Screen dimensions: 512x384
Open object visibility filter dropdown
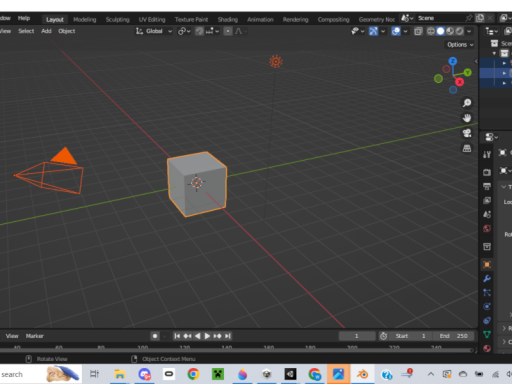click(358, 31)
